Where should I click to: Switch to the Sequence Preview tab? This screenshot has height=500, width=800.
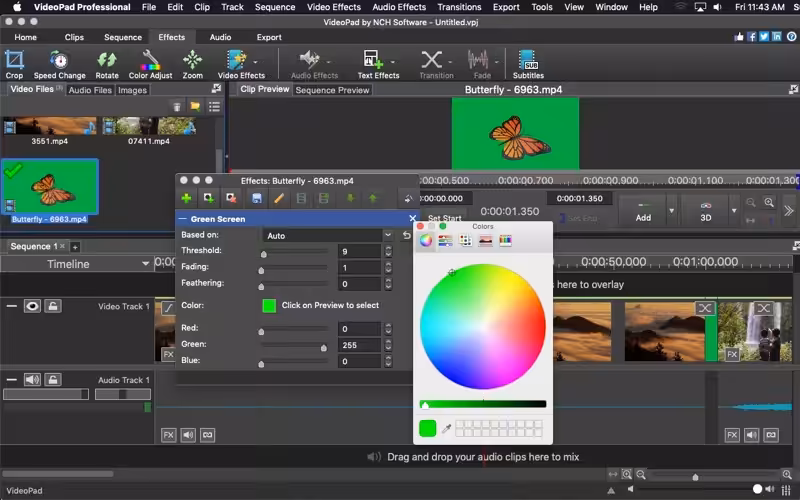click(x=332, y=90)
